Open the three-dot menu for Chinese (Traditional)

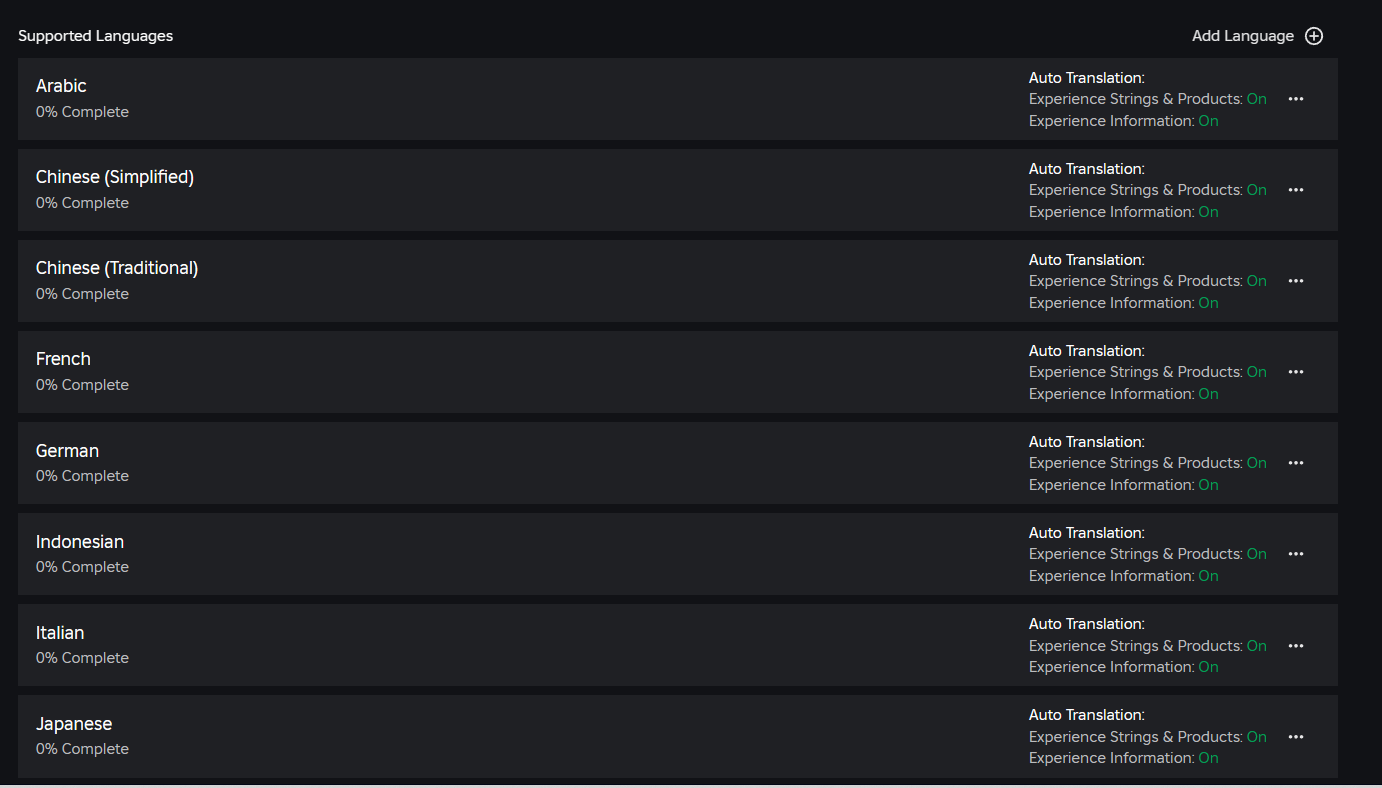click(1296, 281)
